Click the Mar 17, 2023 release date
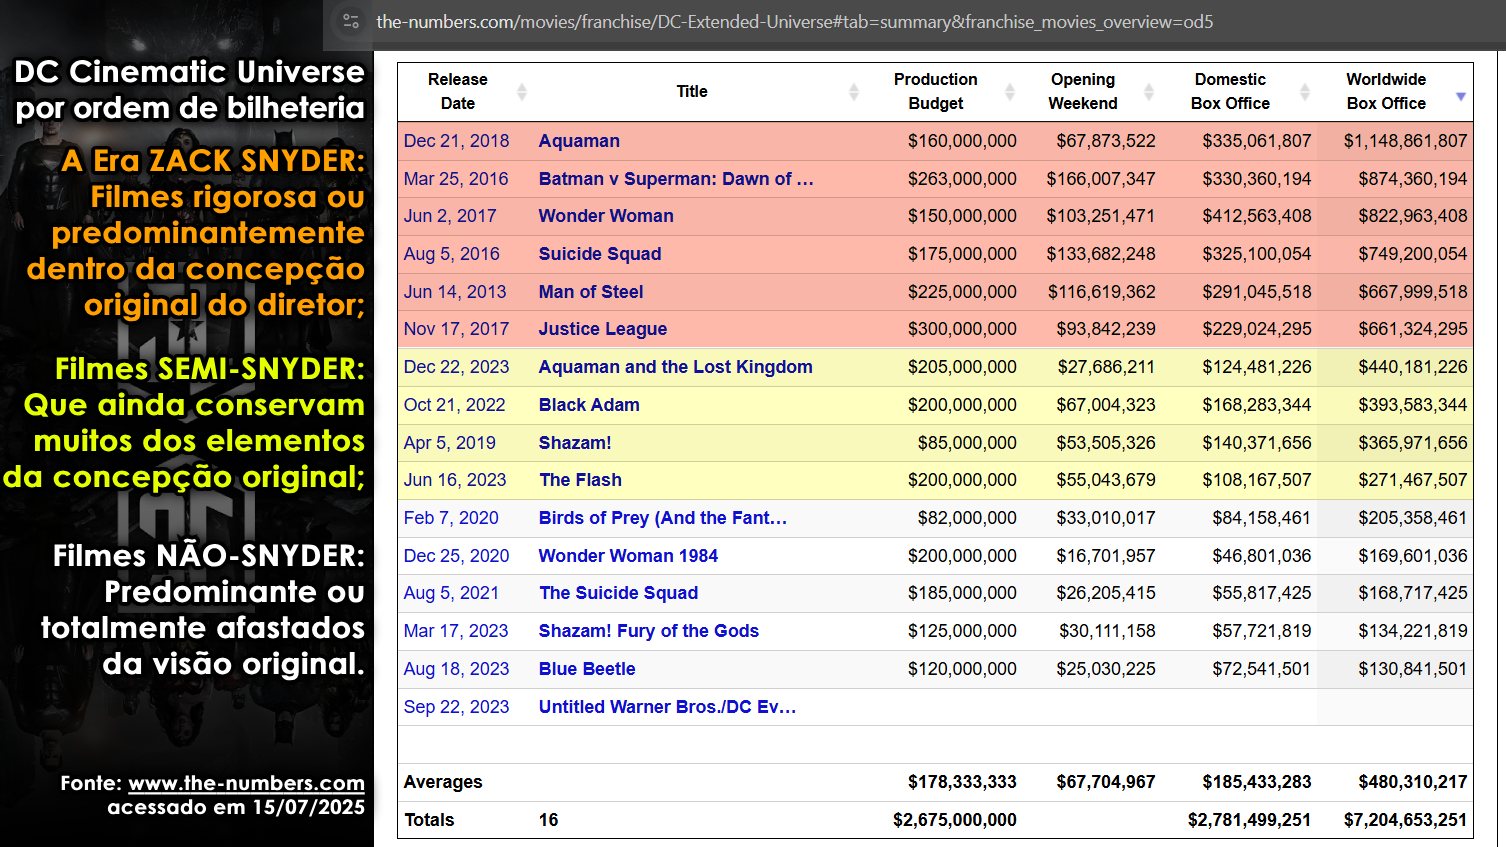The height and width of the screenshot is (847, 1506). (456, 631)
